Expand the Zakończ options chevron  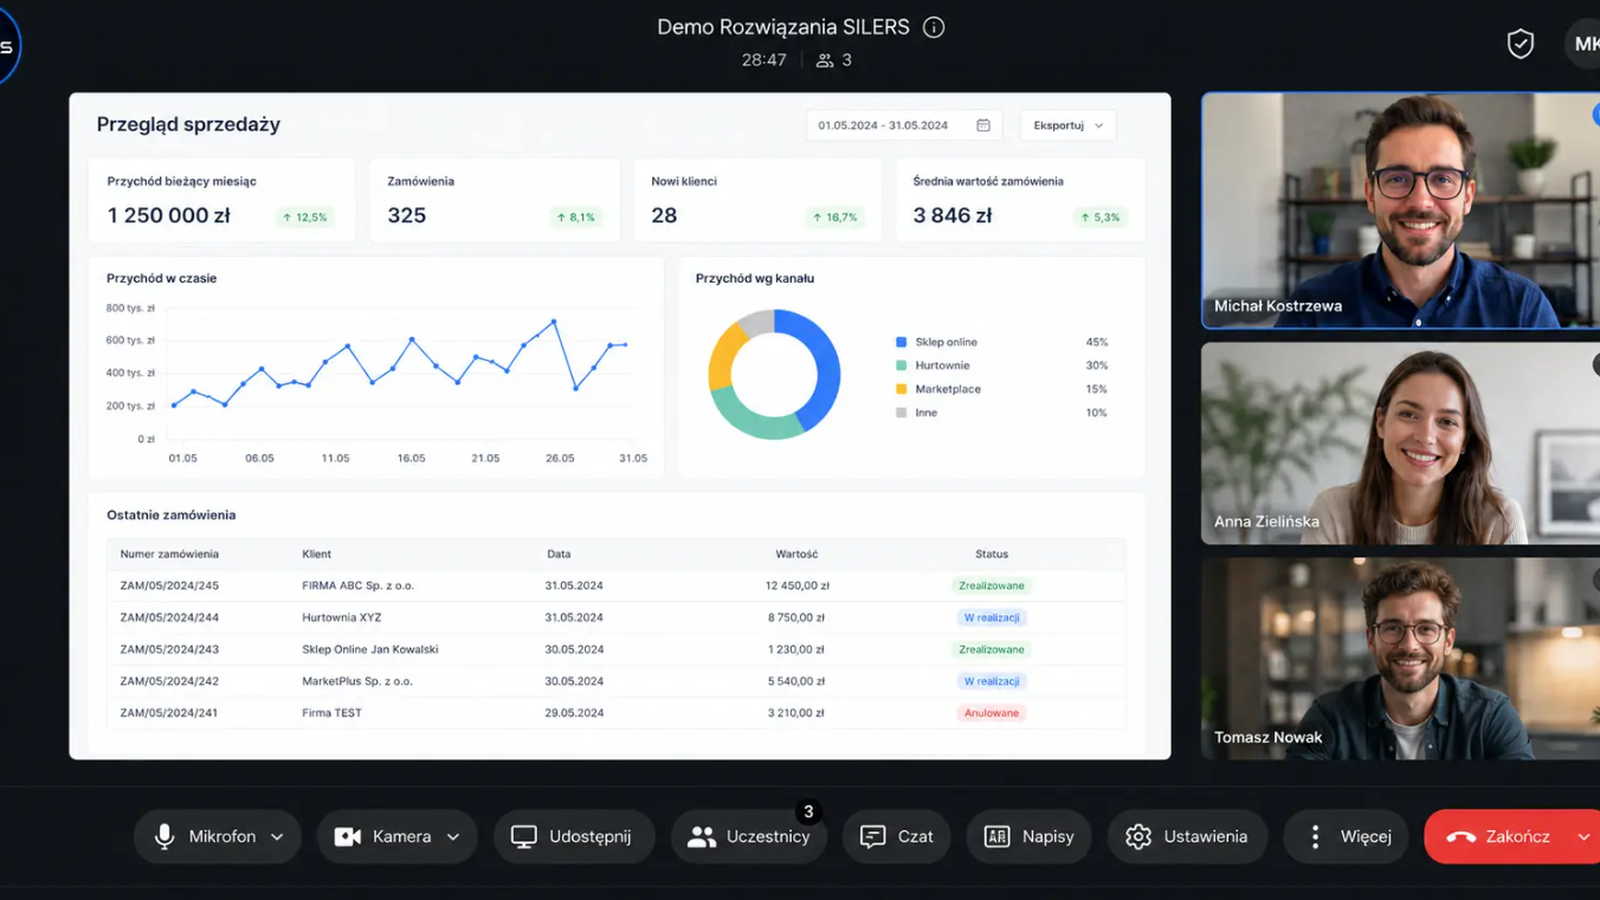point(1584,837)
